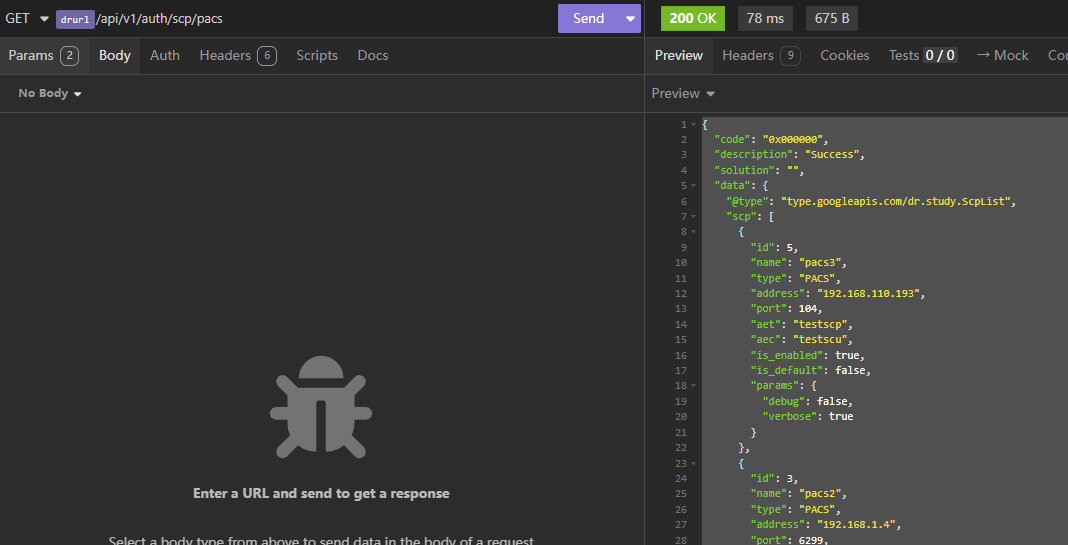The image size is (1068, 545).
Task: Click the Send button
Action: (588, 18)
